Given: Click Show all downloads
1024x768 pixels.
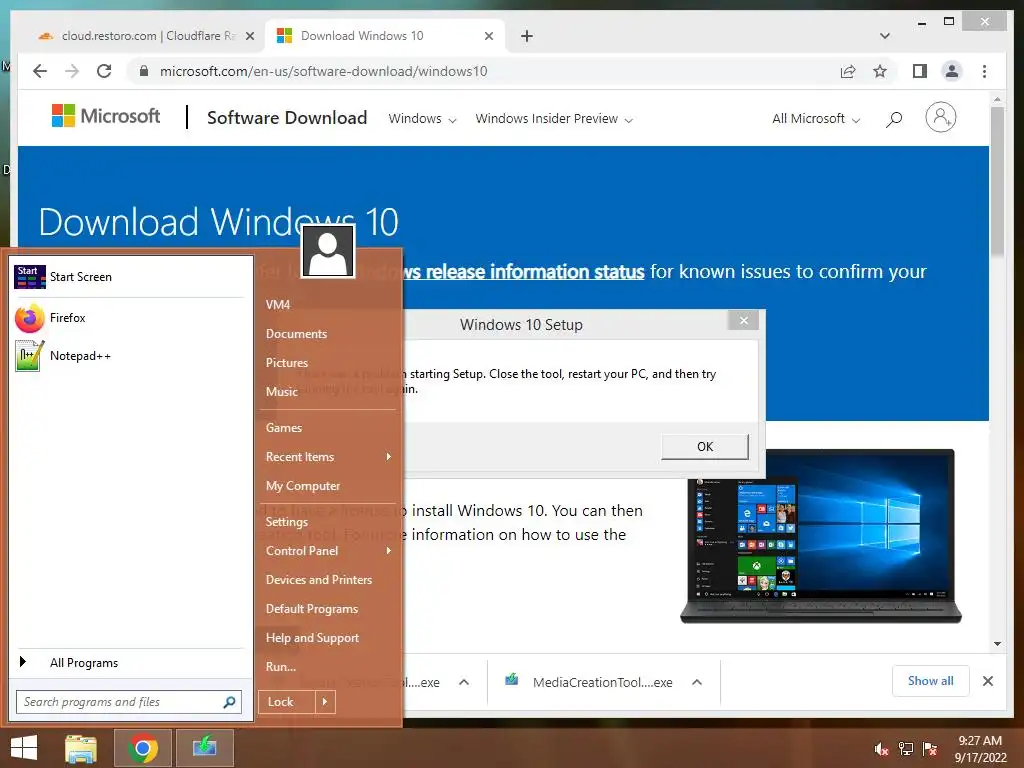Looking at the screenshot, I should click(930, 681).
